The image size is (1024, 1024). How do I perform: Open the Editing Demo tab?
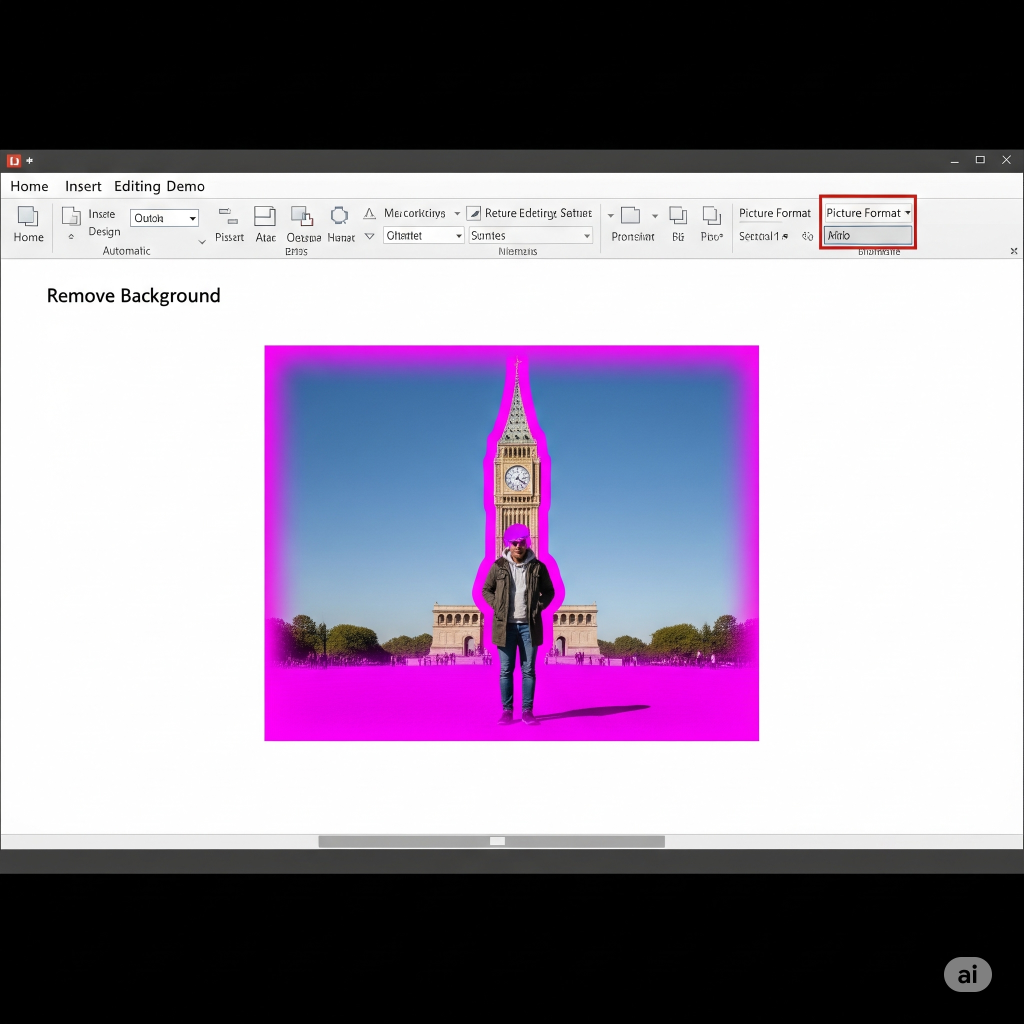click(x=159, y=186)
